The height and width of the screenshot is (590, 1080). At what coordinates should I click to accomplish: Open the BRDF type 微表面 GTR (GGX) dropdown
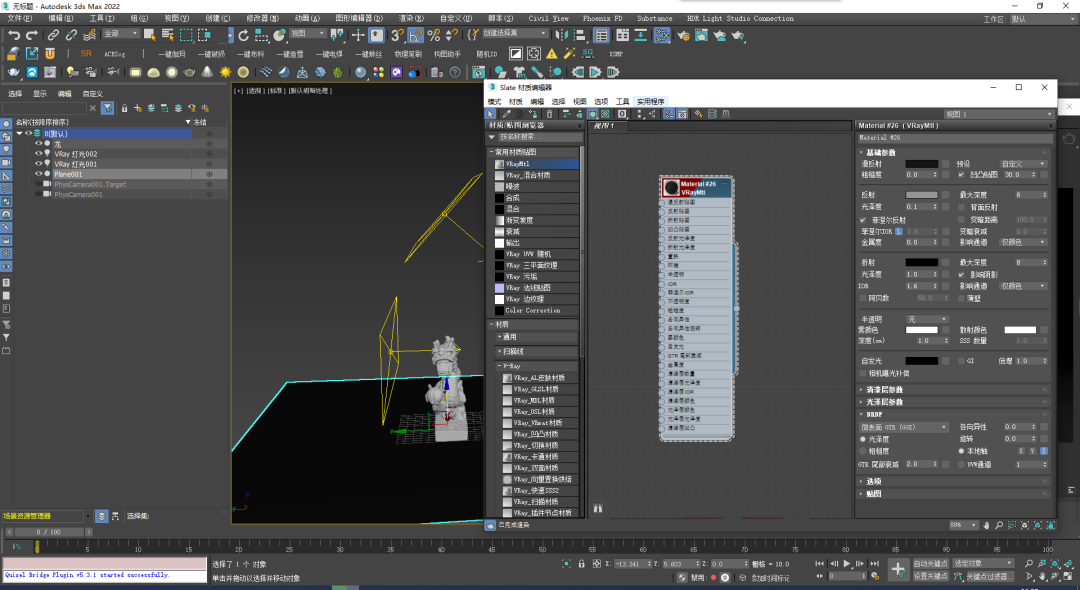click(904, 427)
